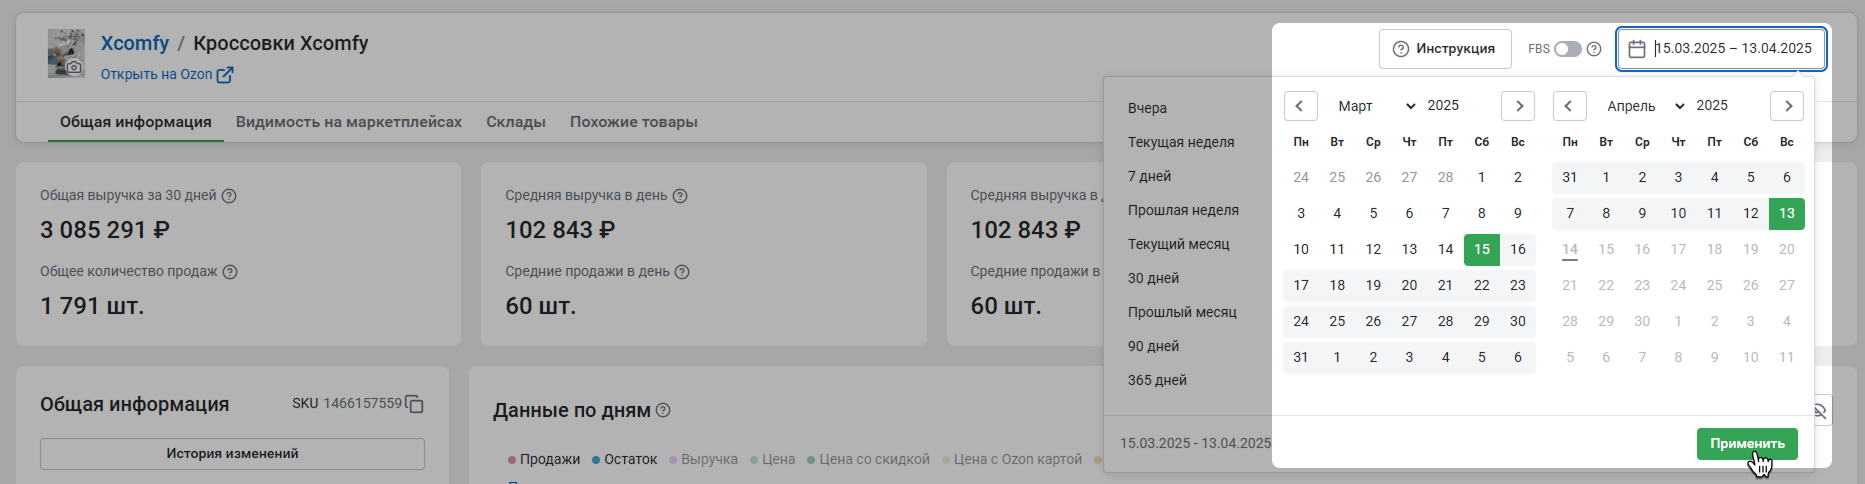Image resolution: width=1865 pixels, height=484 pixels.
Task: Toggle the Остаток series in the chart legend
Action: click(625, 460)
